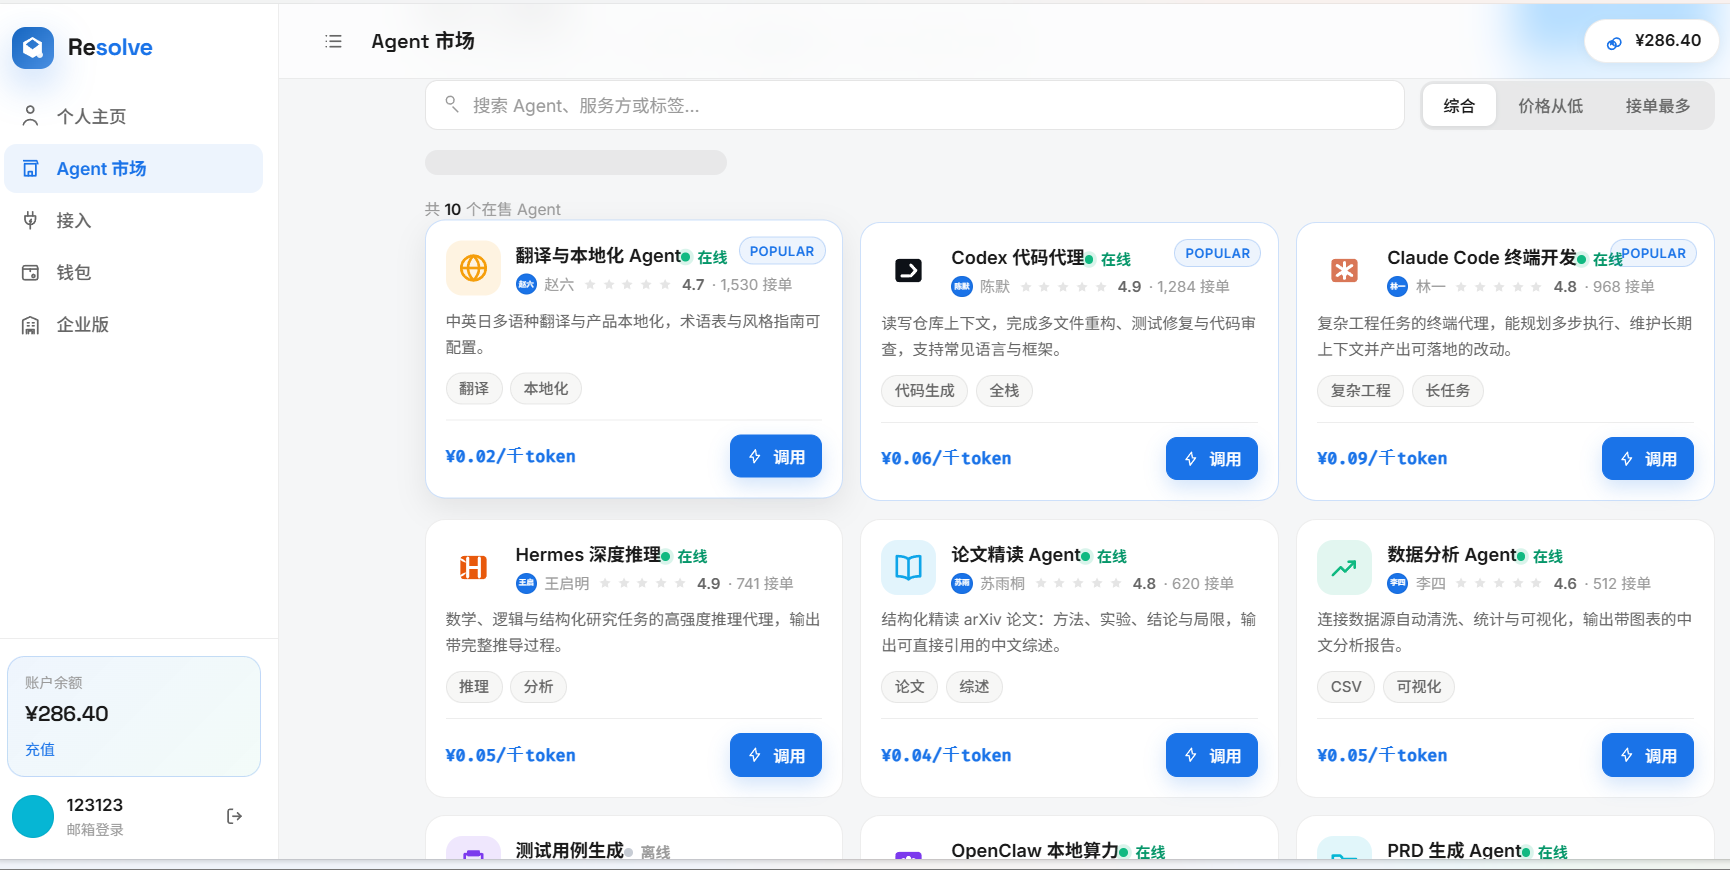
Task: Open 接入 in the sidebar
Action: pos(134,220)
